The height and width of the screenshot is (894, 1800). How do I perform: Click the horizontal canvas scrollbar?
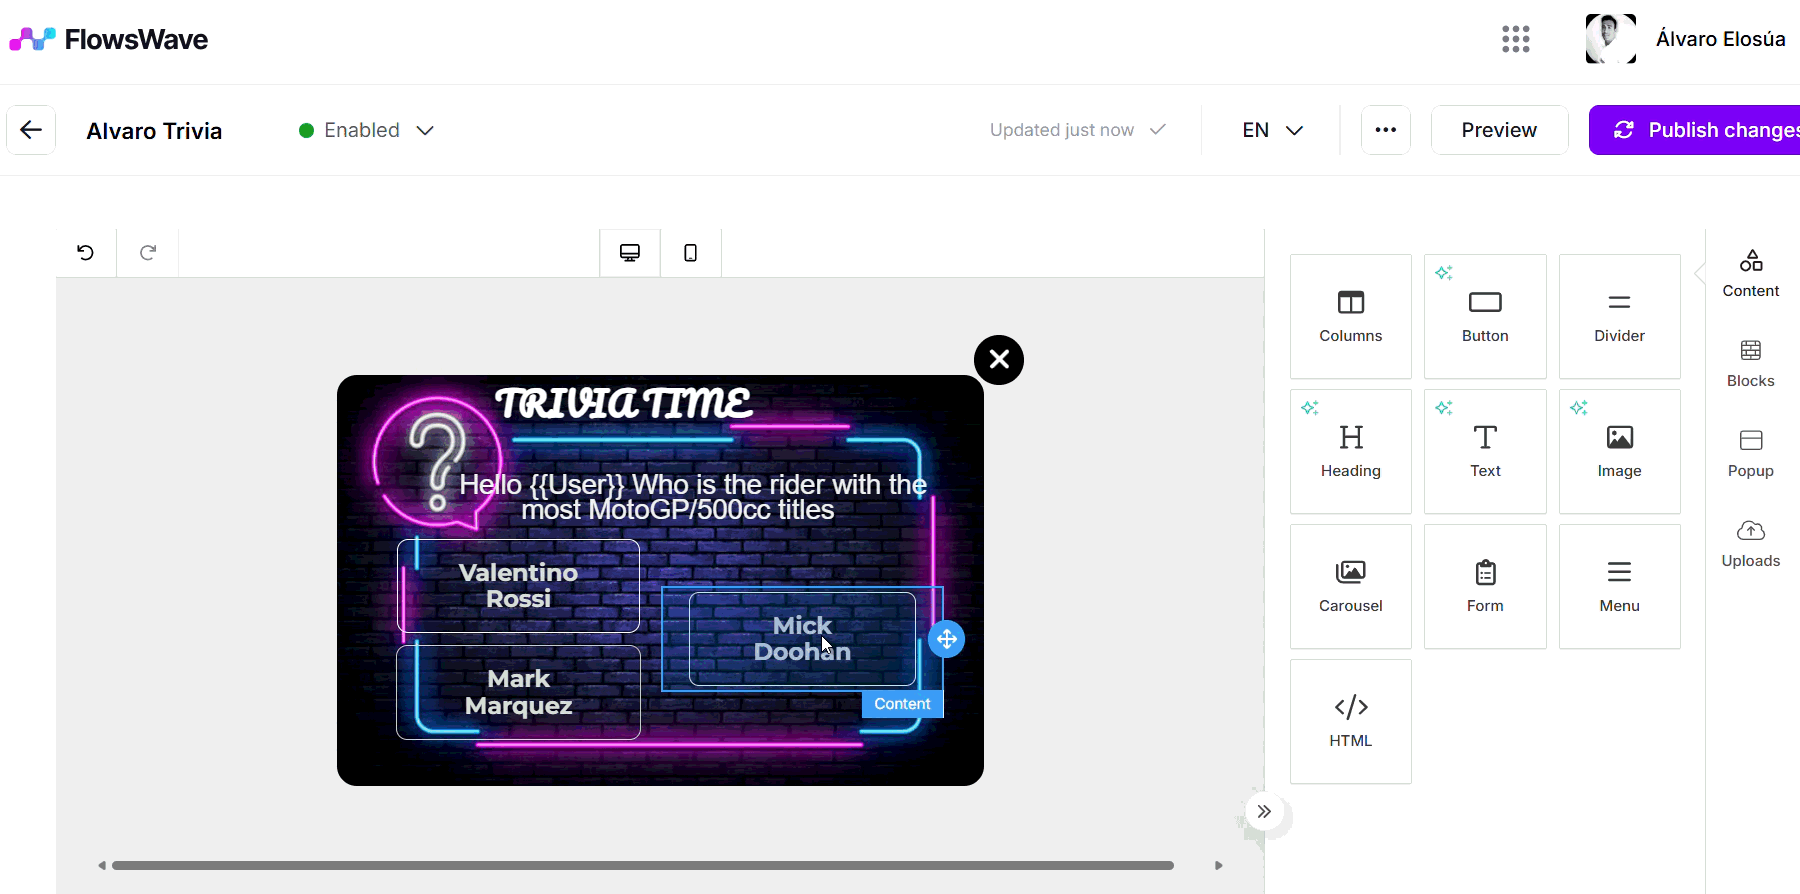[642, 865]
